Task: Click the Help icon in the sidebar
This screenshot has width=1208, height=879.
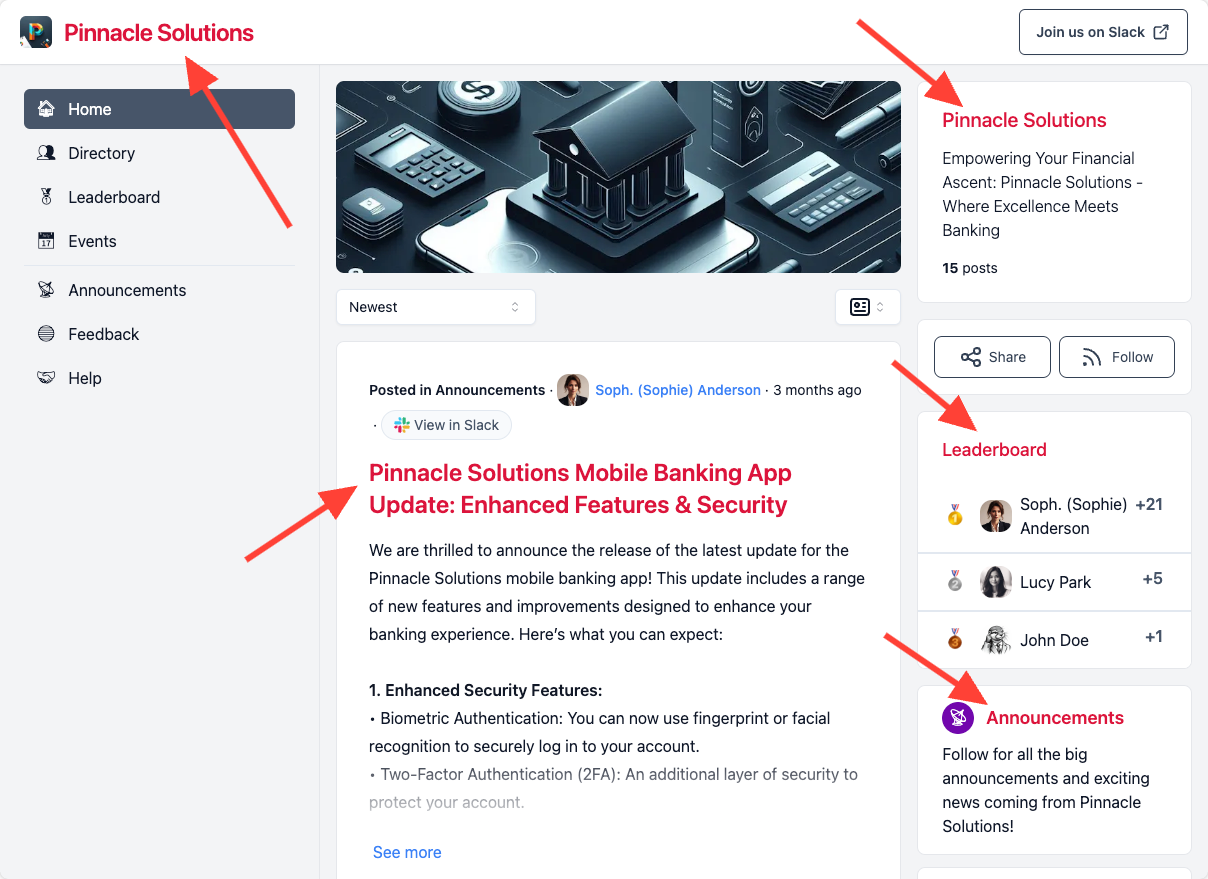Action: click(46, 377)
